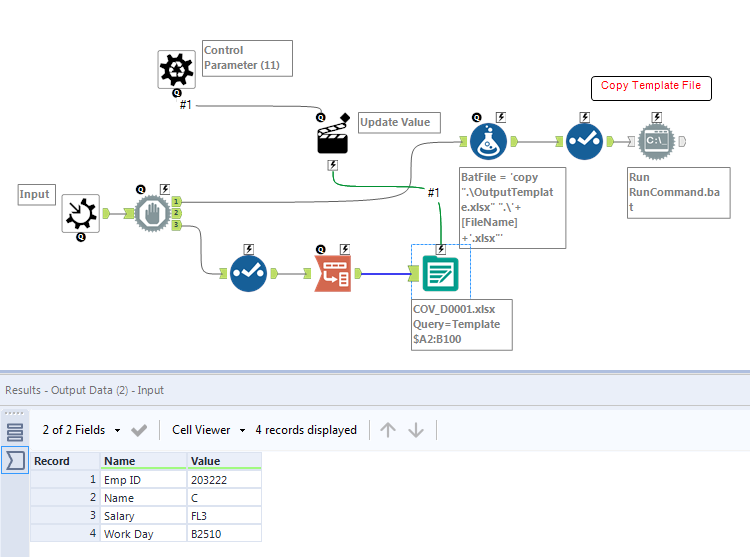Viewport: 750px width, 557px height.
Task: Switch to results messages list view icon
Action: 15,432
